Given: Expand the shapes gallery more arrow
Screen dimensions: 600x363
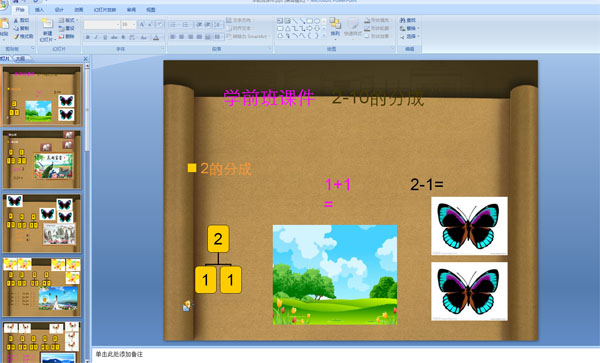Looking at the screenshot, I should 324,36.
